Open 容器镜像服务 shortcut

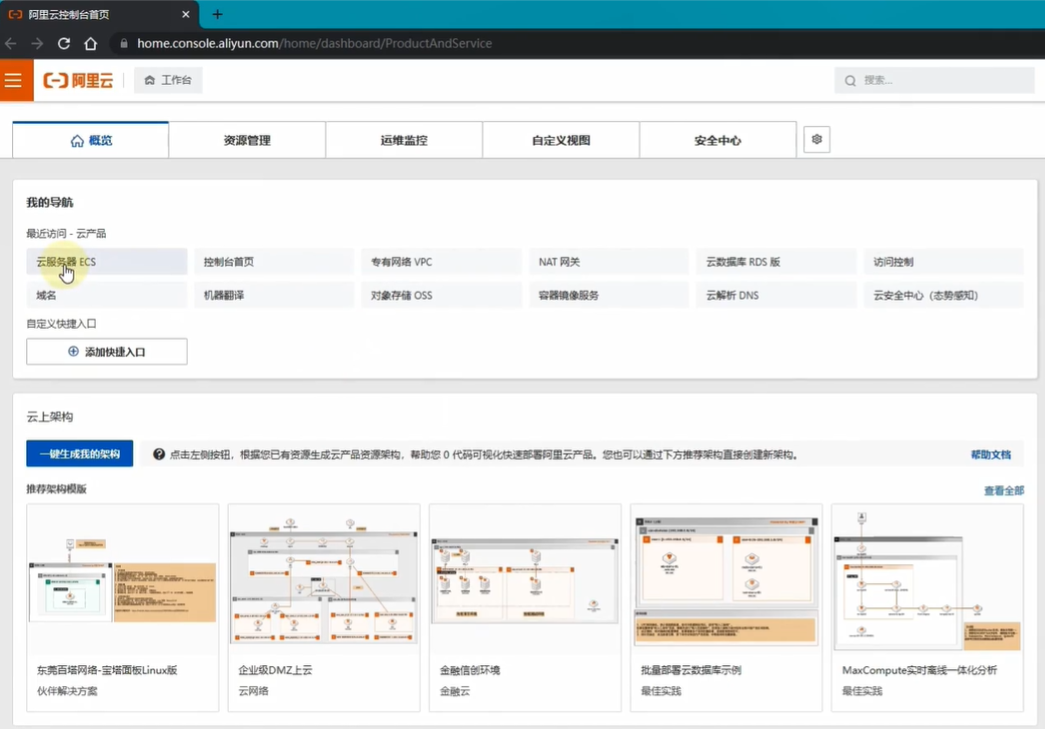point(609,295)
